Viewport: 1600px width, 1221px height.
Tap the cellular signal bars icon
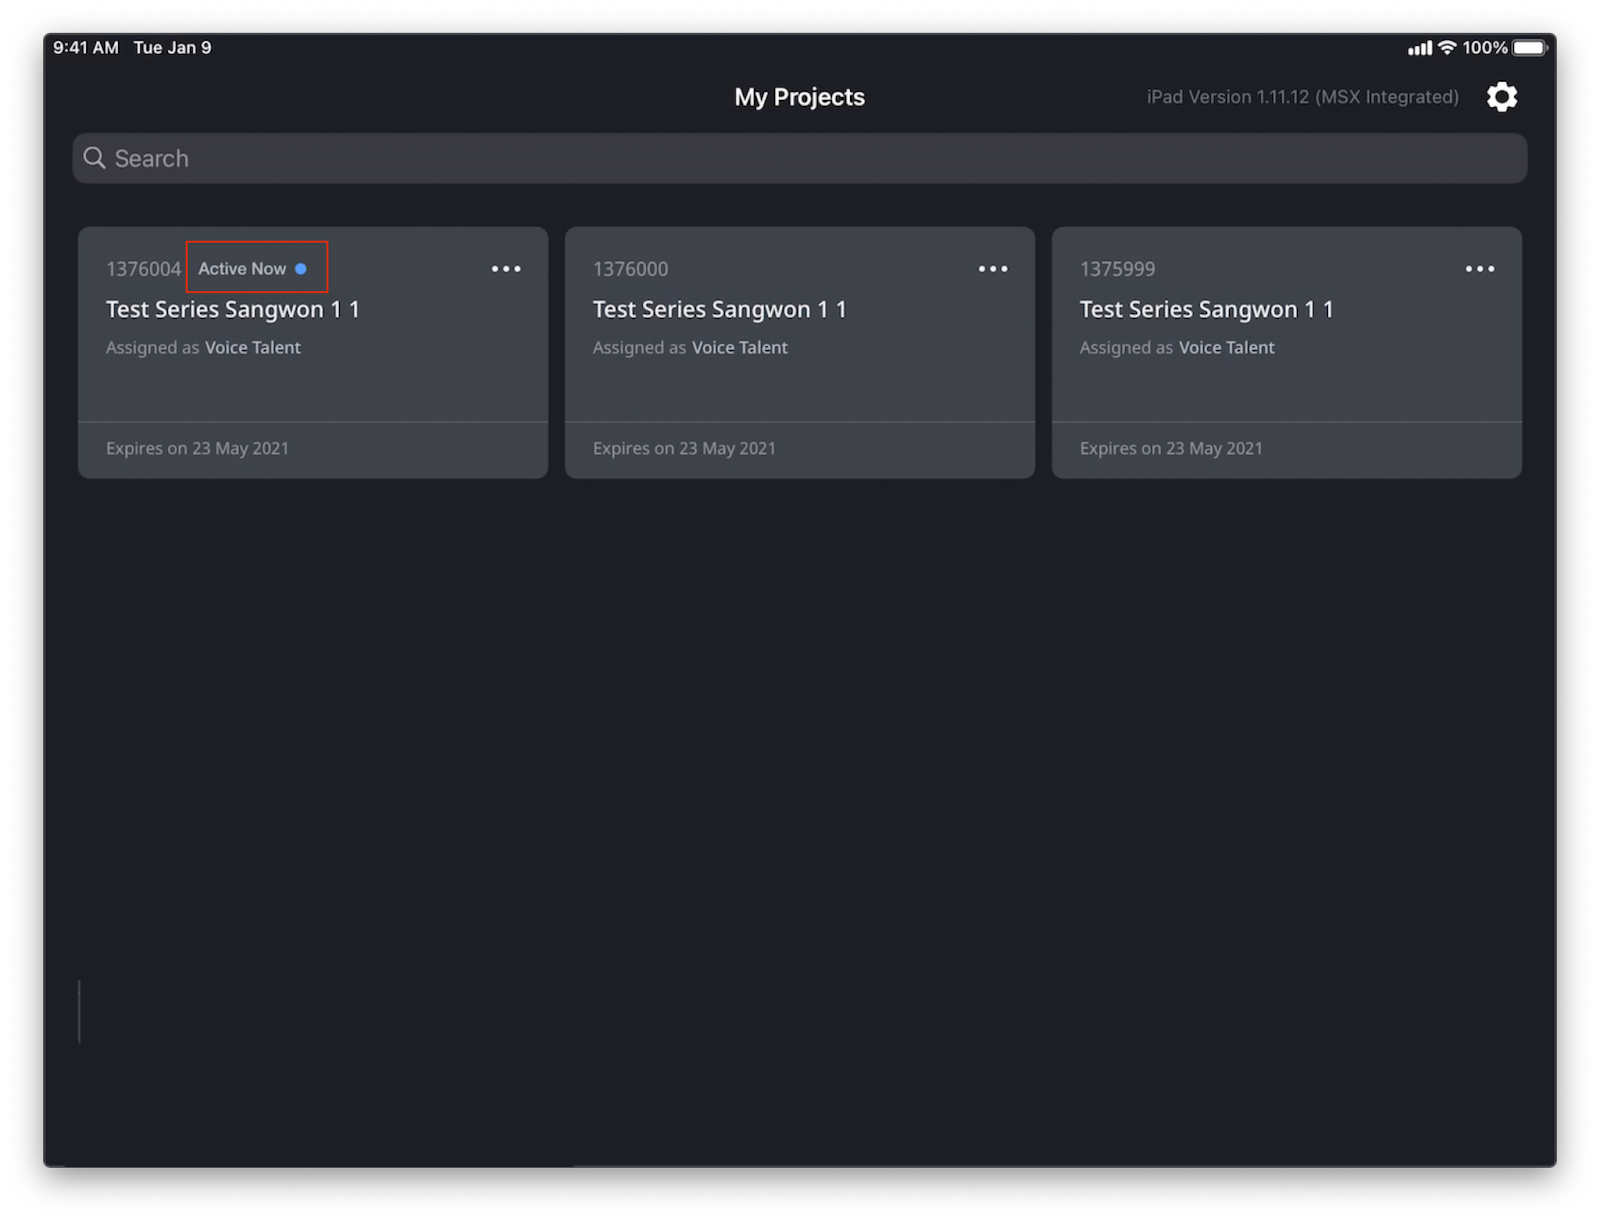1420,48
